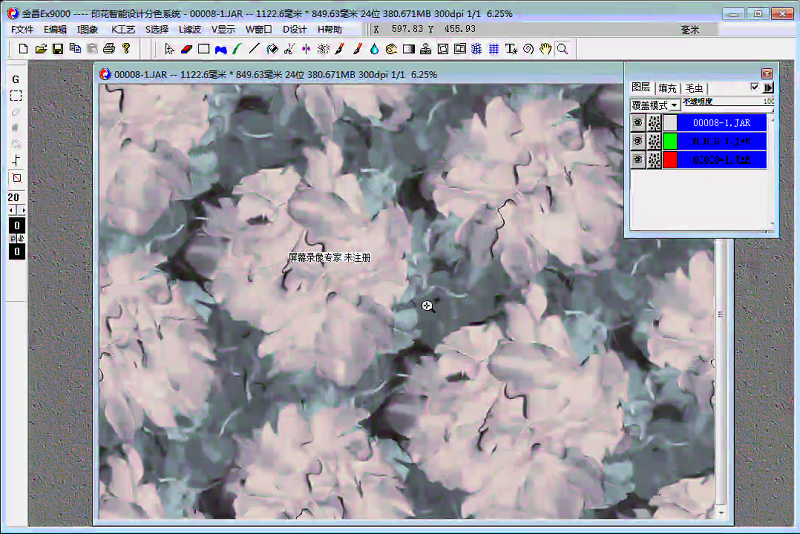Open the F文件 menu
Image resolution: width=800 pixels, height=534 pixels.
(x=22, y=30)
